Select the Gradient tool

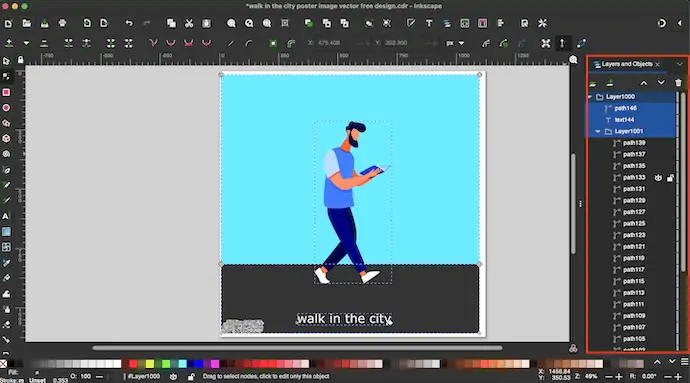pyautogui.click(x=6, y=232)
